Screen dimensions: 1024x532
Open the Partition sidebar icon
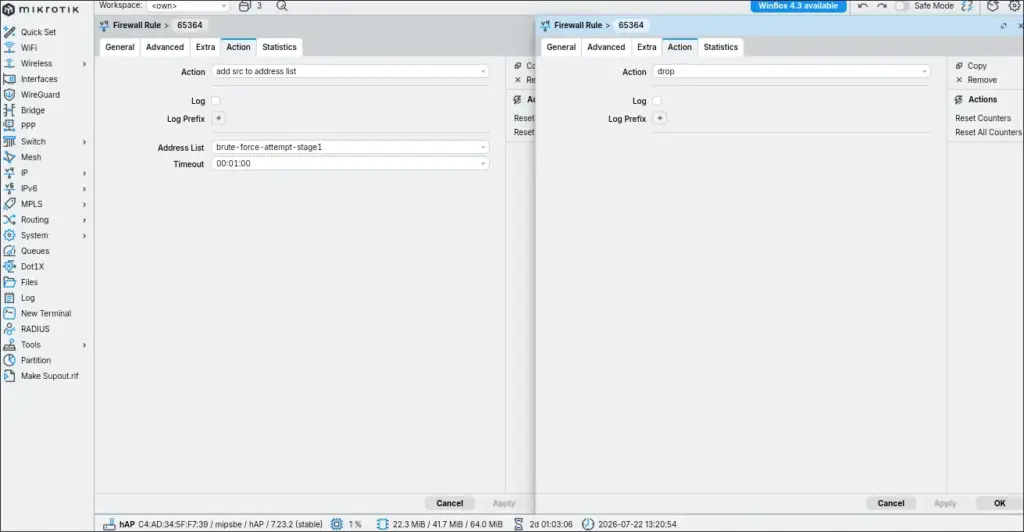10,361
